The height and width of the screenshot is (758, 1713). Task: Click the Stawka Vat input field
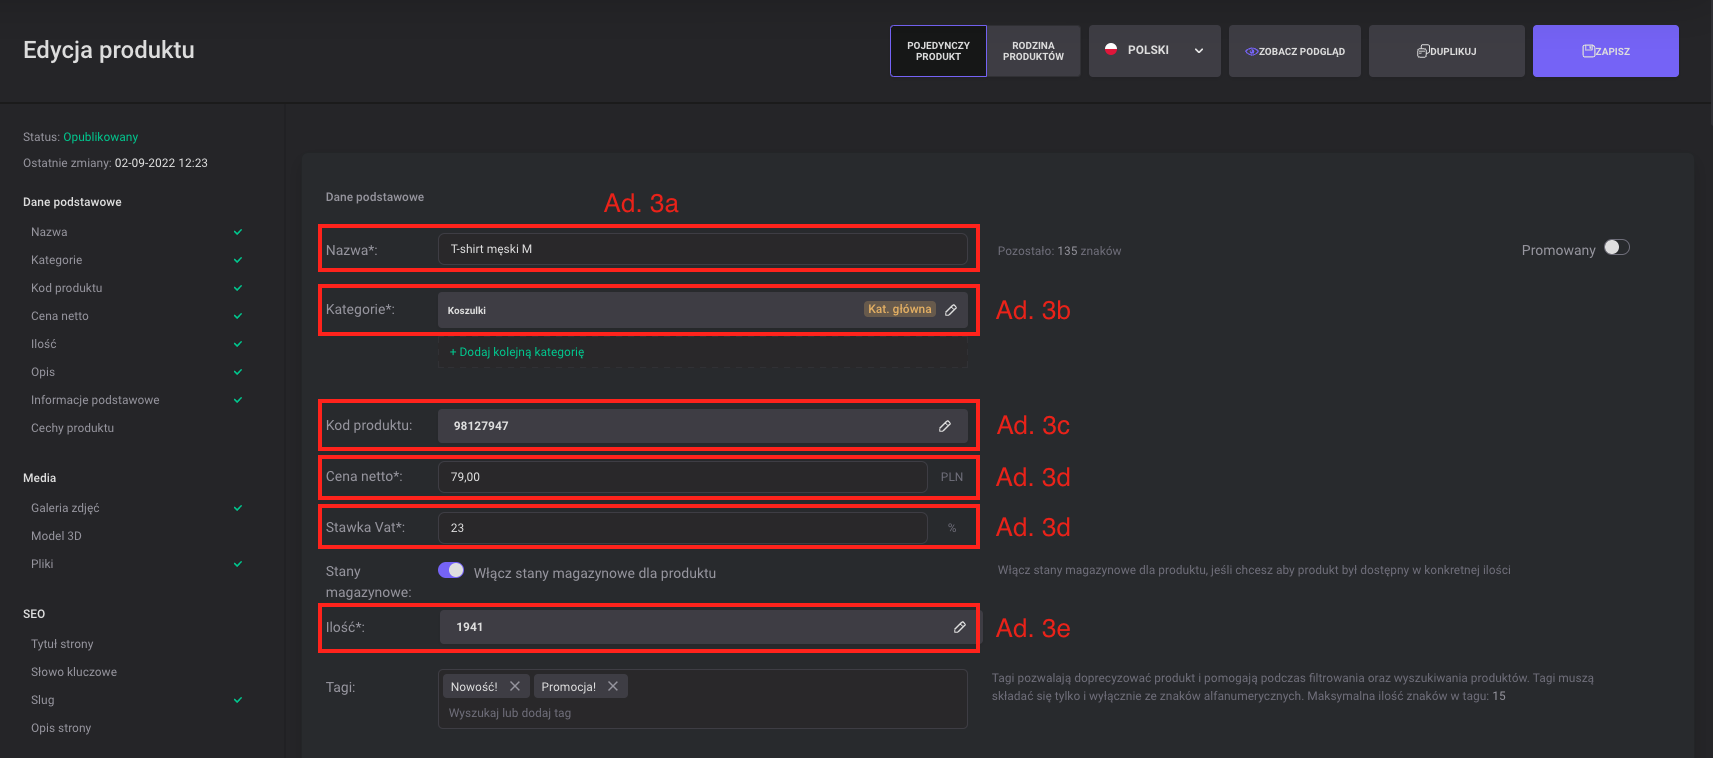682,528
